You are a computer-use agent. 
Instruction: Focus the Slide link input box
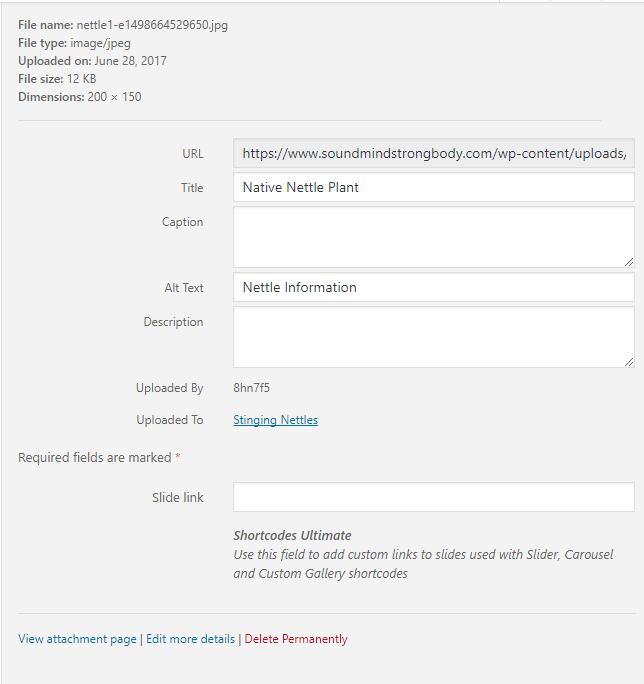click(434, 497)
